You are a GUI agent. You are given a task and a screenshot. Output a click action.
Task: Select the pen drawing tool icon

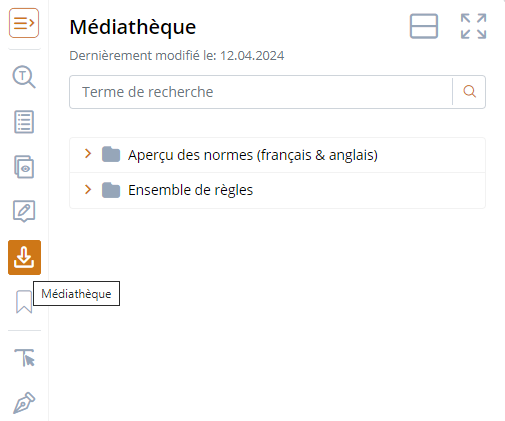tap(24, 403)
